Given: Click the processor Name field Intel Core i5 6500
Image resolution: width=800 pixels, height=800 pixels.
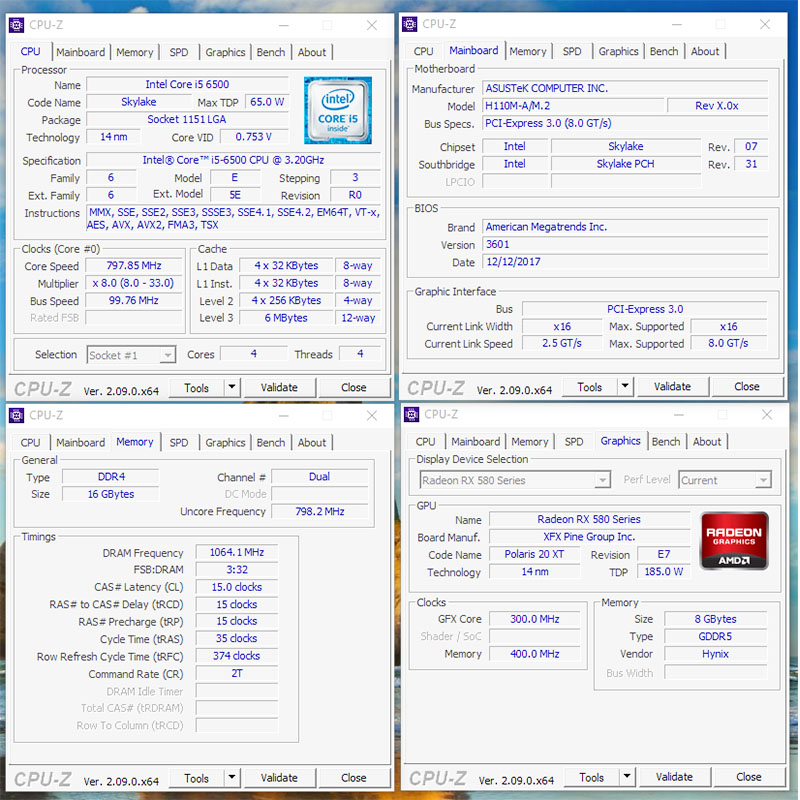Looking at the screenshot, I should 187,84.
